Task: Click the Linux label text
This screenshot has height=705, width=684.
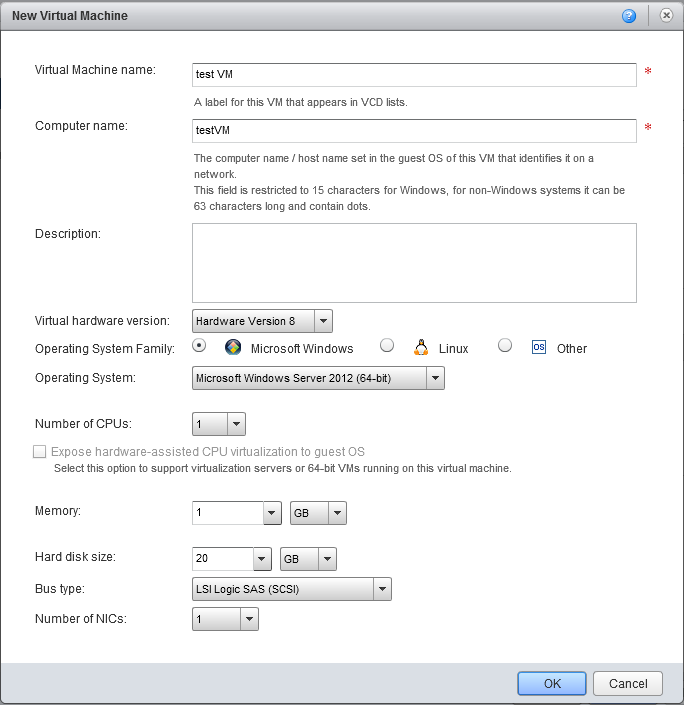Action: tap(453, 348)
